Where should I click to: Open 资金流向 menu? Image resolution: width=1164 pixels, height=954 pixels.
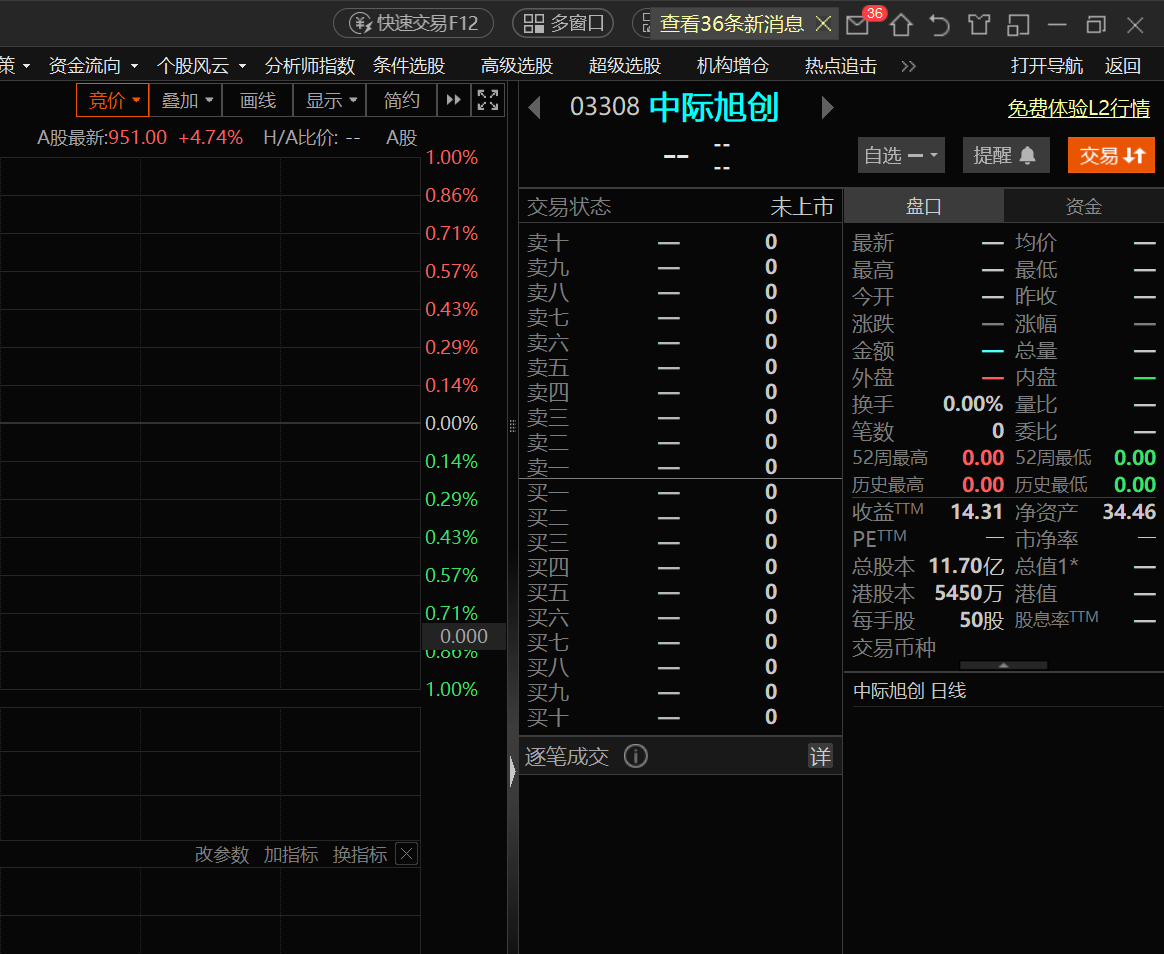[94, 66]
